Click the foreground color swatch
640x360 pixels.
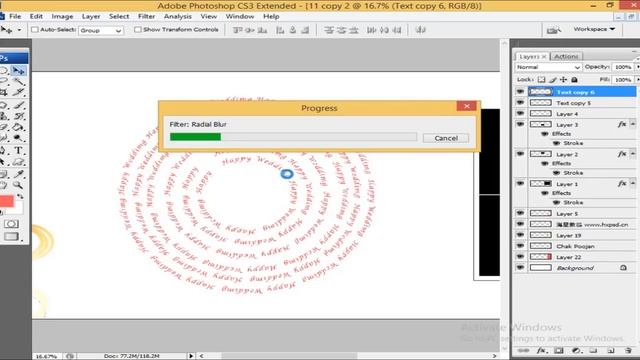(7, 201)
